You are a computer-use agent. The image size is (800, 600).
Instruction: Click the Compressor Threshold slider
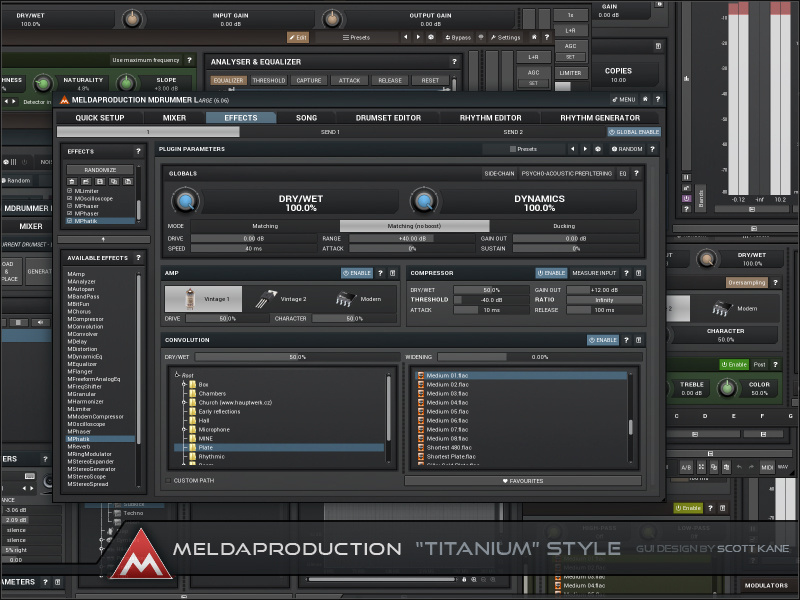[x=490, y=299]
